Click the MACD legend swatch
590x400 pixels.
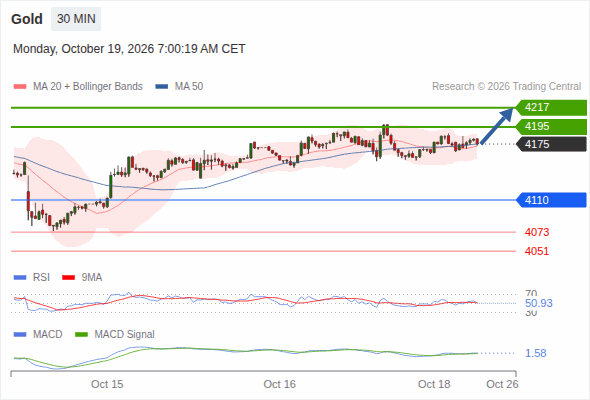tap(20, 335)
